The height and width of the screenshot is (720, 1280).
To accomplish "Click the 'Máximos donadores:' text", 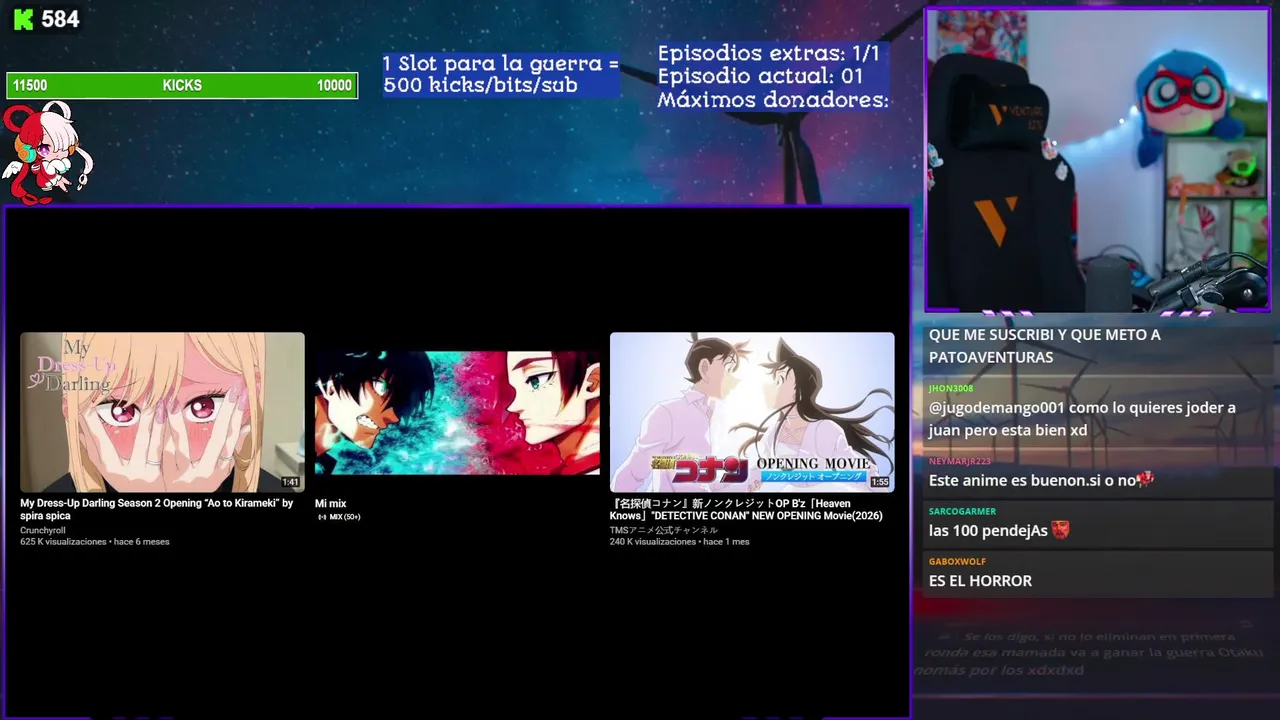I will click(x=773, y=99).
